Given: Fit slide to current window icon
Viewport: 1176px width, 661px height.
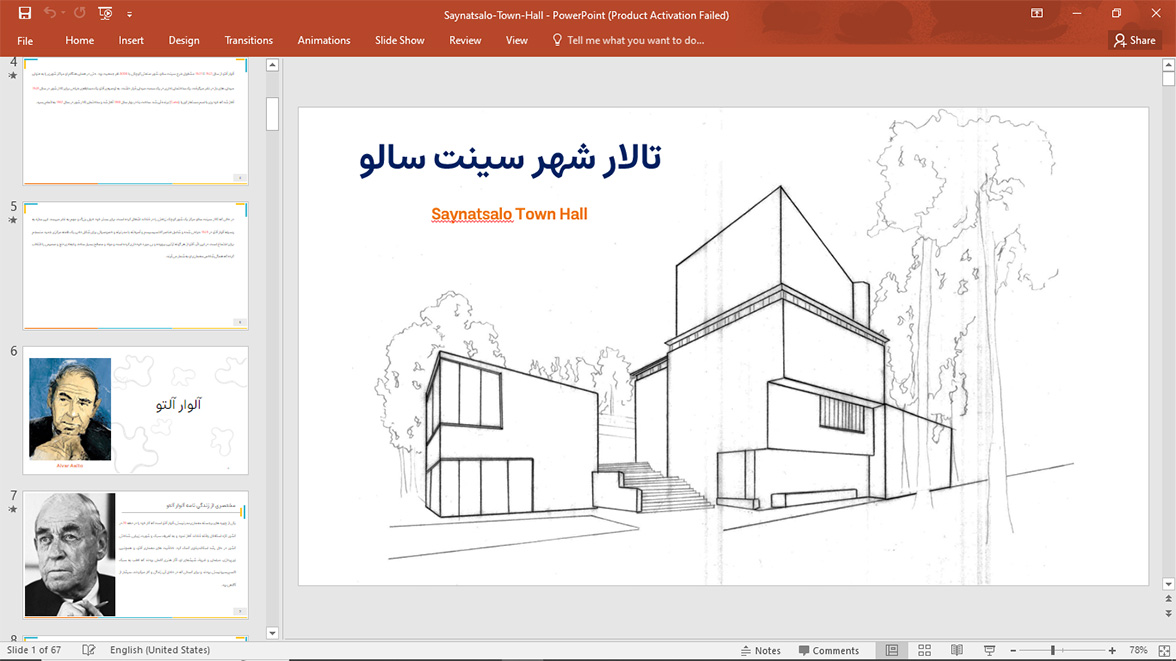Looking at the screenshot, I should 1164,650.
